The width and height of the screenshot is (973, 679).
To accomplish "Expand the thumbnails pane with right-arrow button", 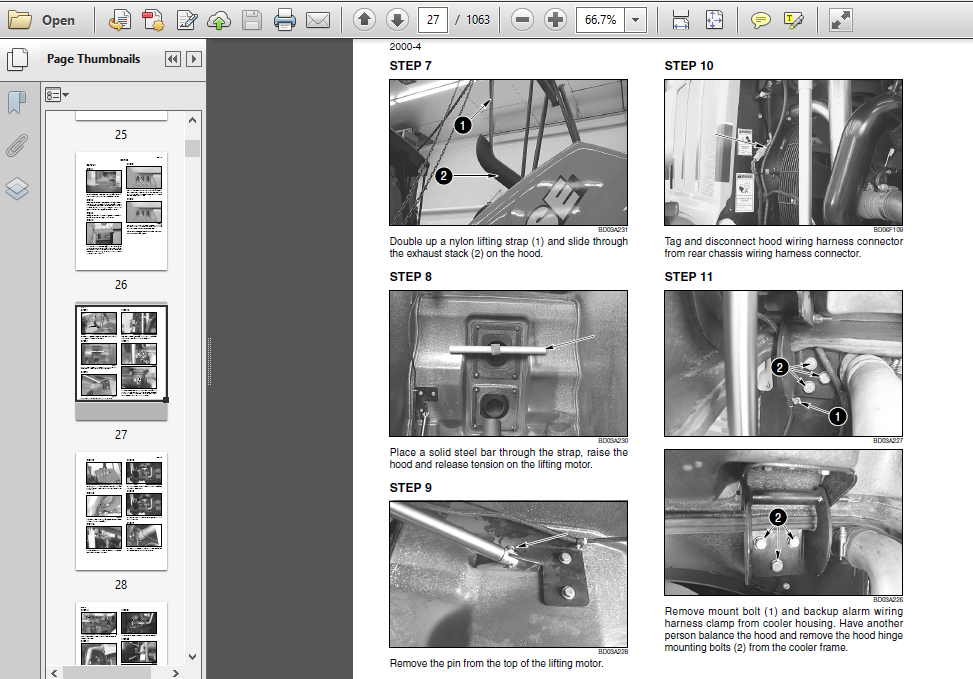I will (194, 59).
